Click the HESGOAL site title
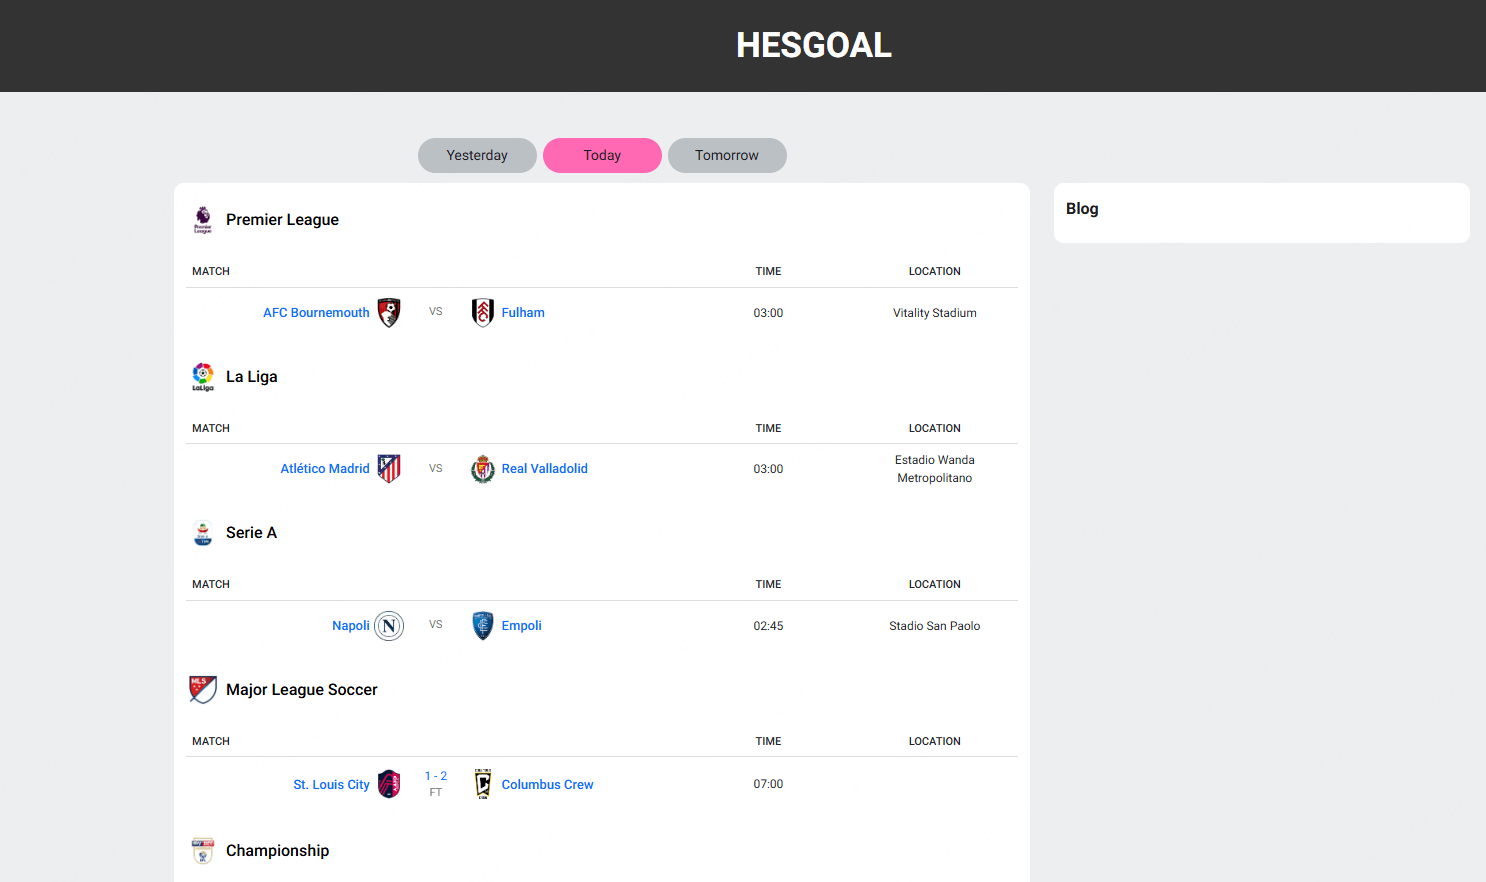This screenshot has width=1486, height=882. coord(814,45)
